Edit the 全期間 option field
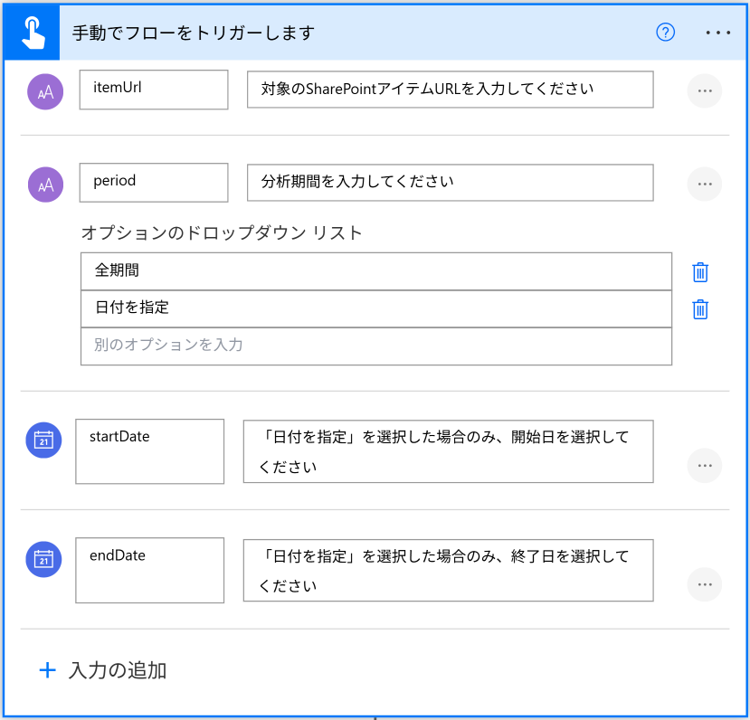The height and width of the screenshot is (720, 750). (376, 271)
